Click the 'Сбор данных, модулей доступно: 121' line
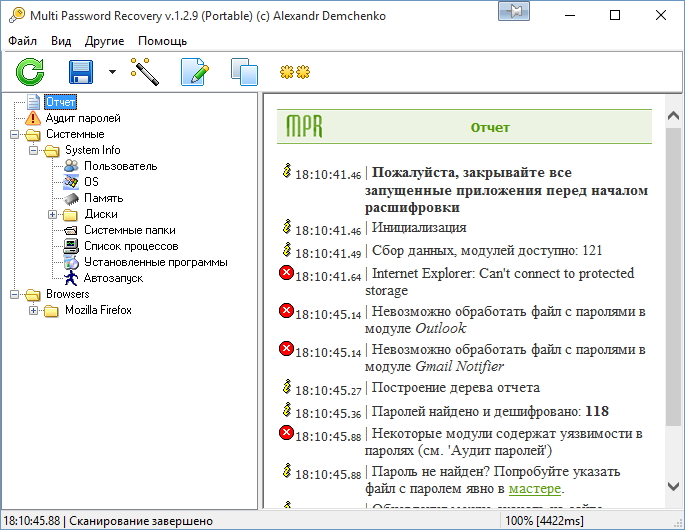 [x=487, y=250]
